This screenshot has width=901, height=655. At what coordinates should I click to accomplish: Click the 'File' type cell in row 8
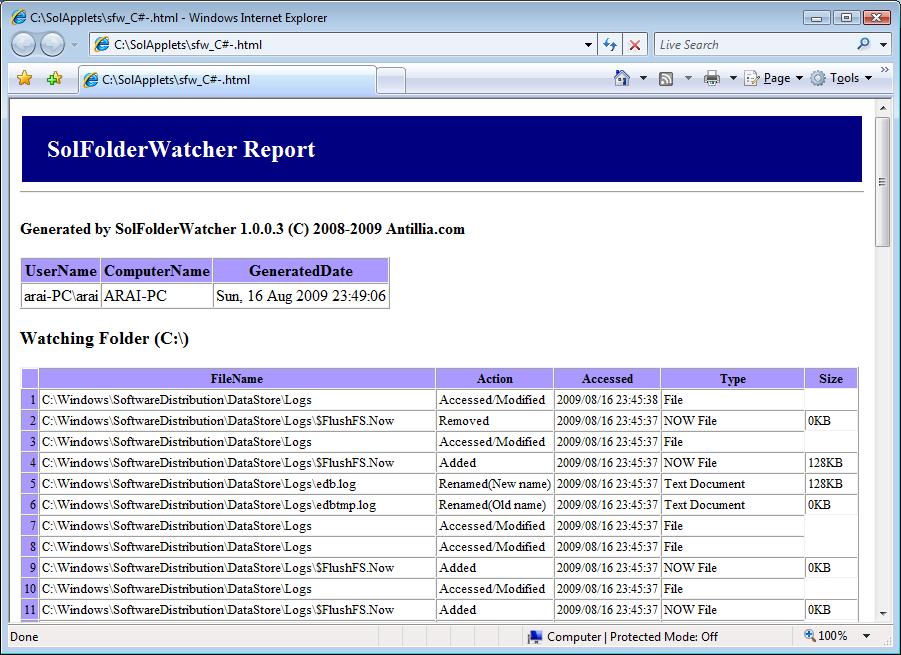pyautogui.click(x=733, y=547)
